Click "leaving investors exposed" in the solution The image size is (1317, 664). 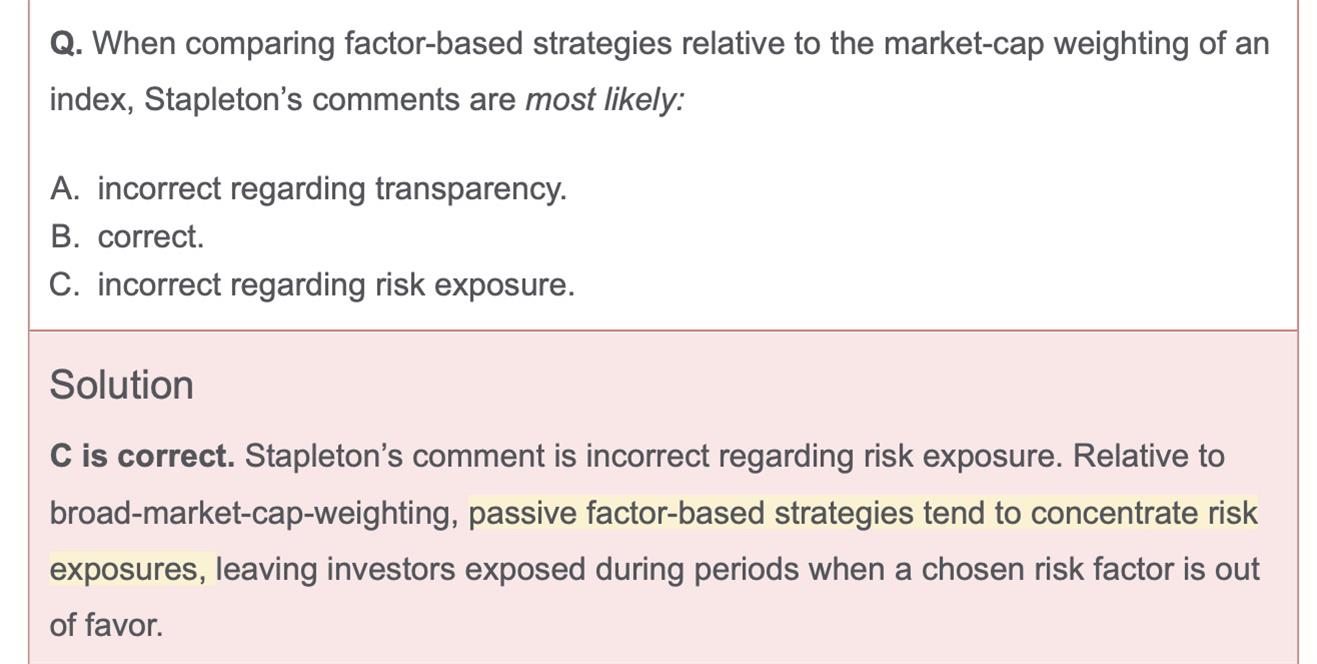[x=400, y=569]
